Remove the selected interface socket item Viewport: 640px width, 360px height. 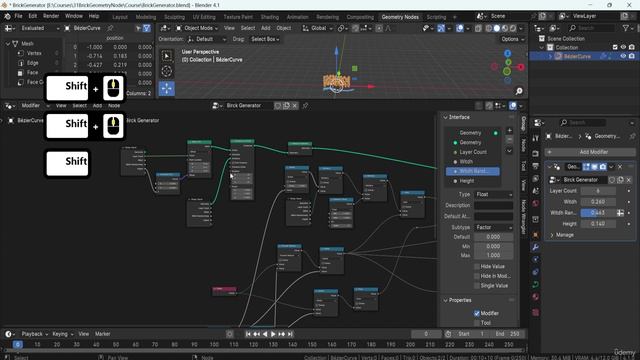[x=509, y=140]
